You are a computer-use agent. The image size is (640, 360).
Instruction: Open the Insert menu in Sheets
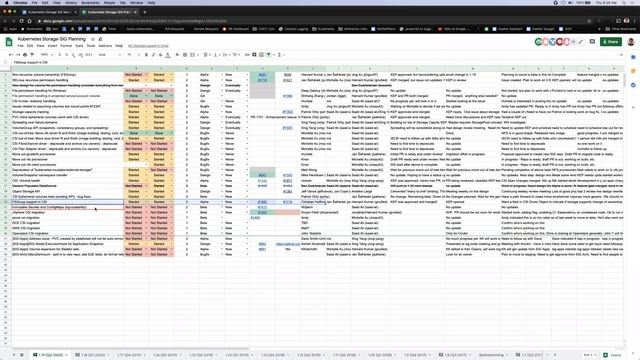(x=52, y=46)
